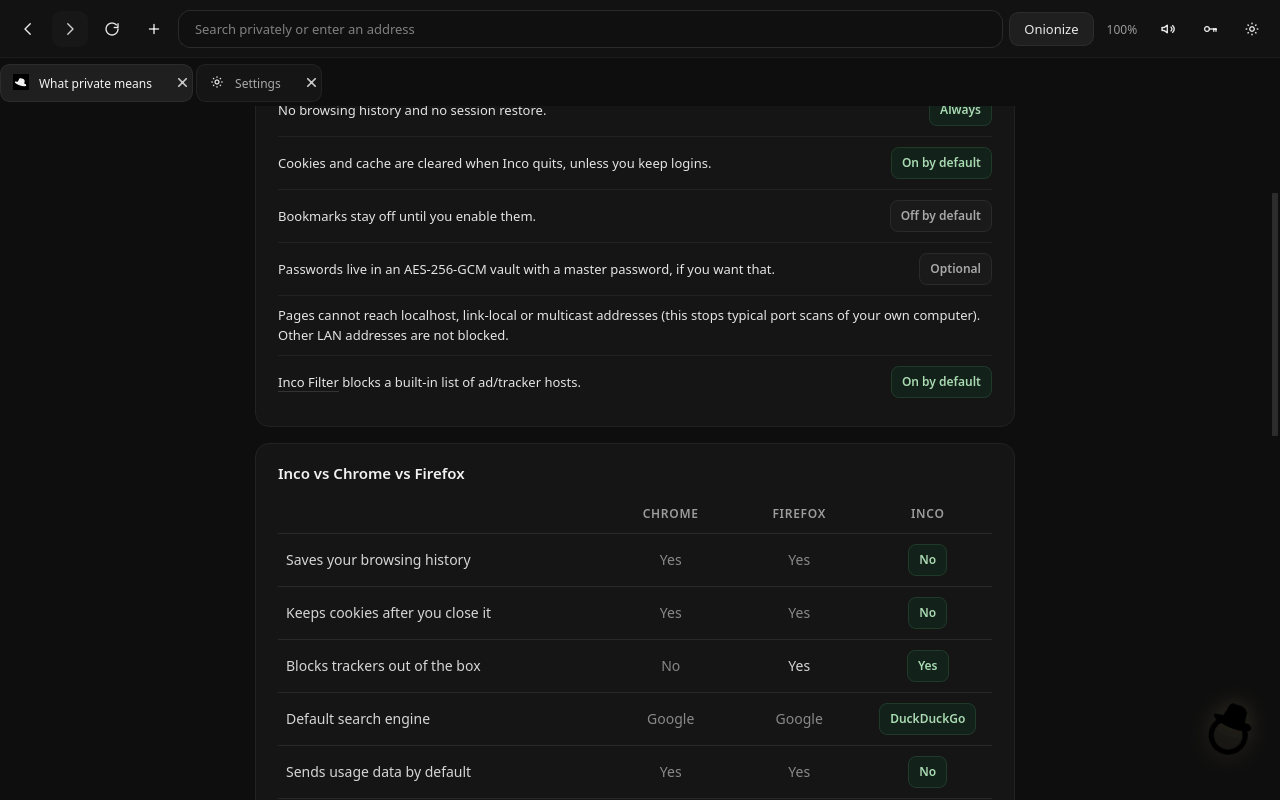This screenshot has height=800, width=1280.
Task: Click the Onionize button
Action: point(1051,29)
